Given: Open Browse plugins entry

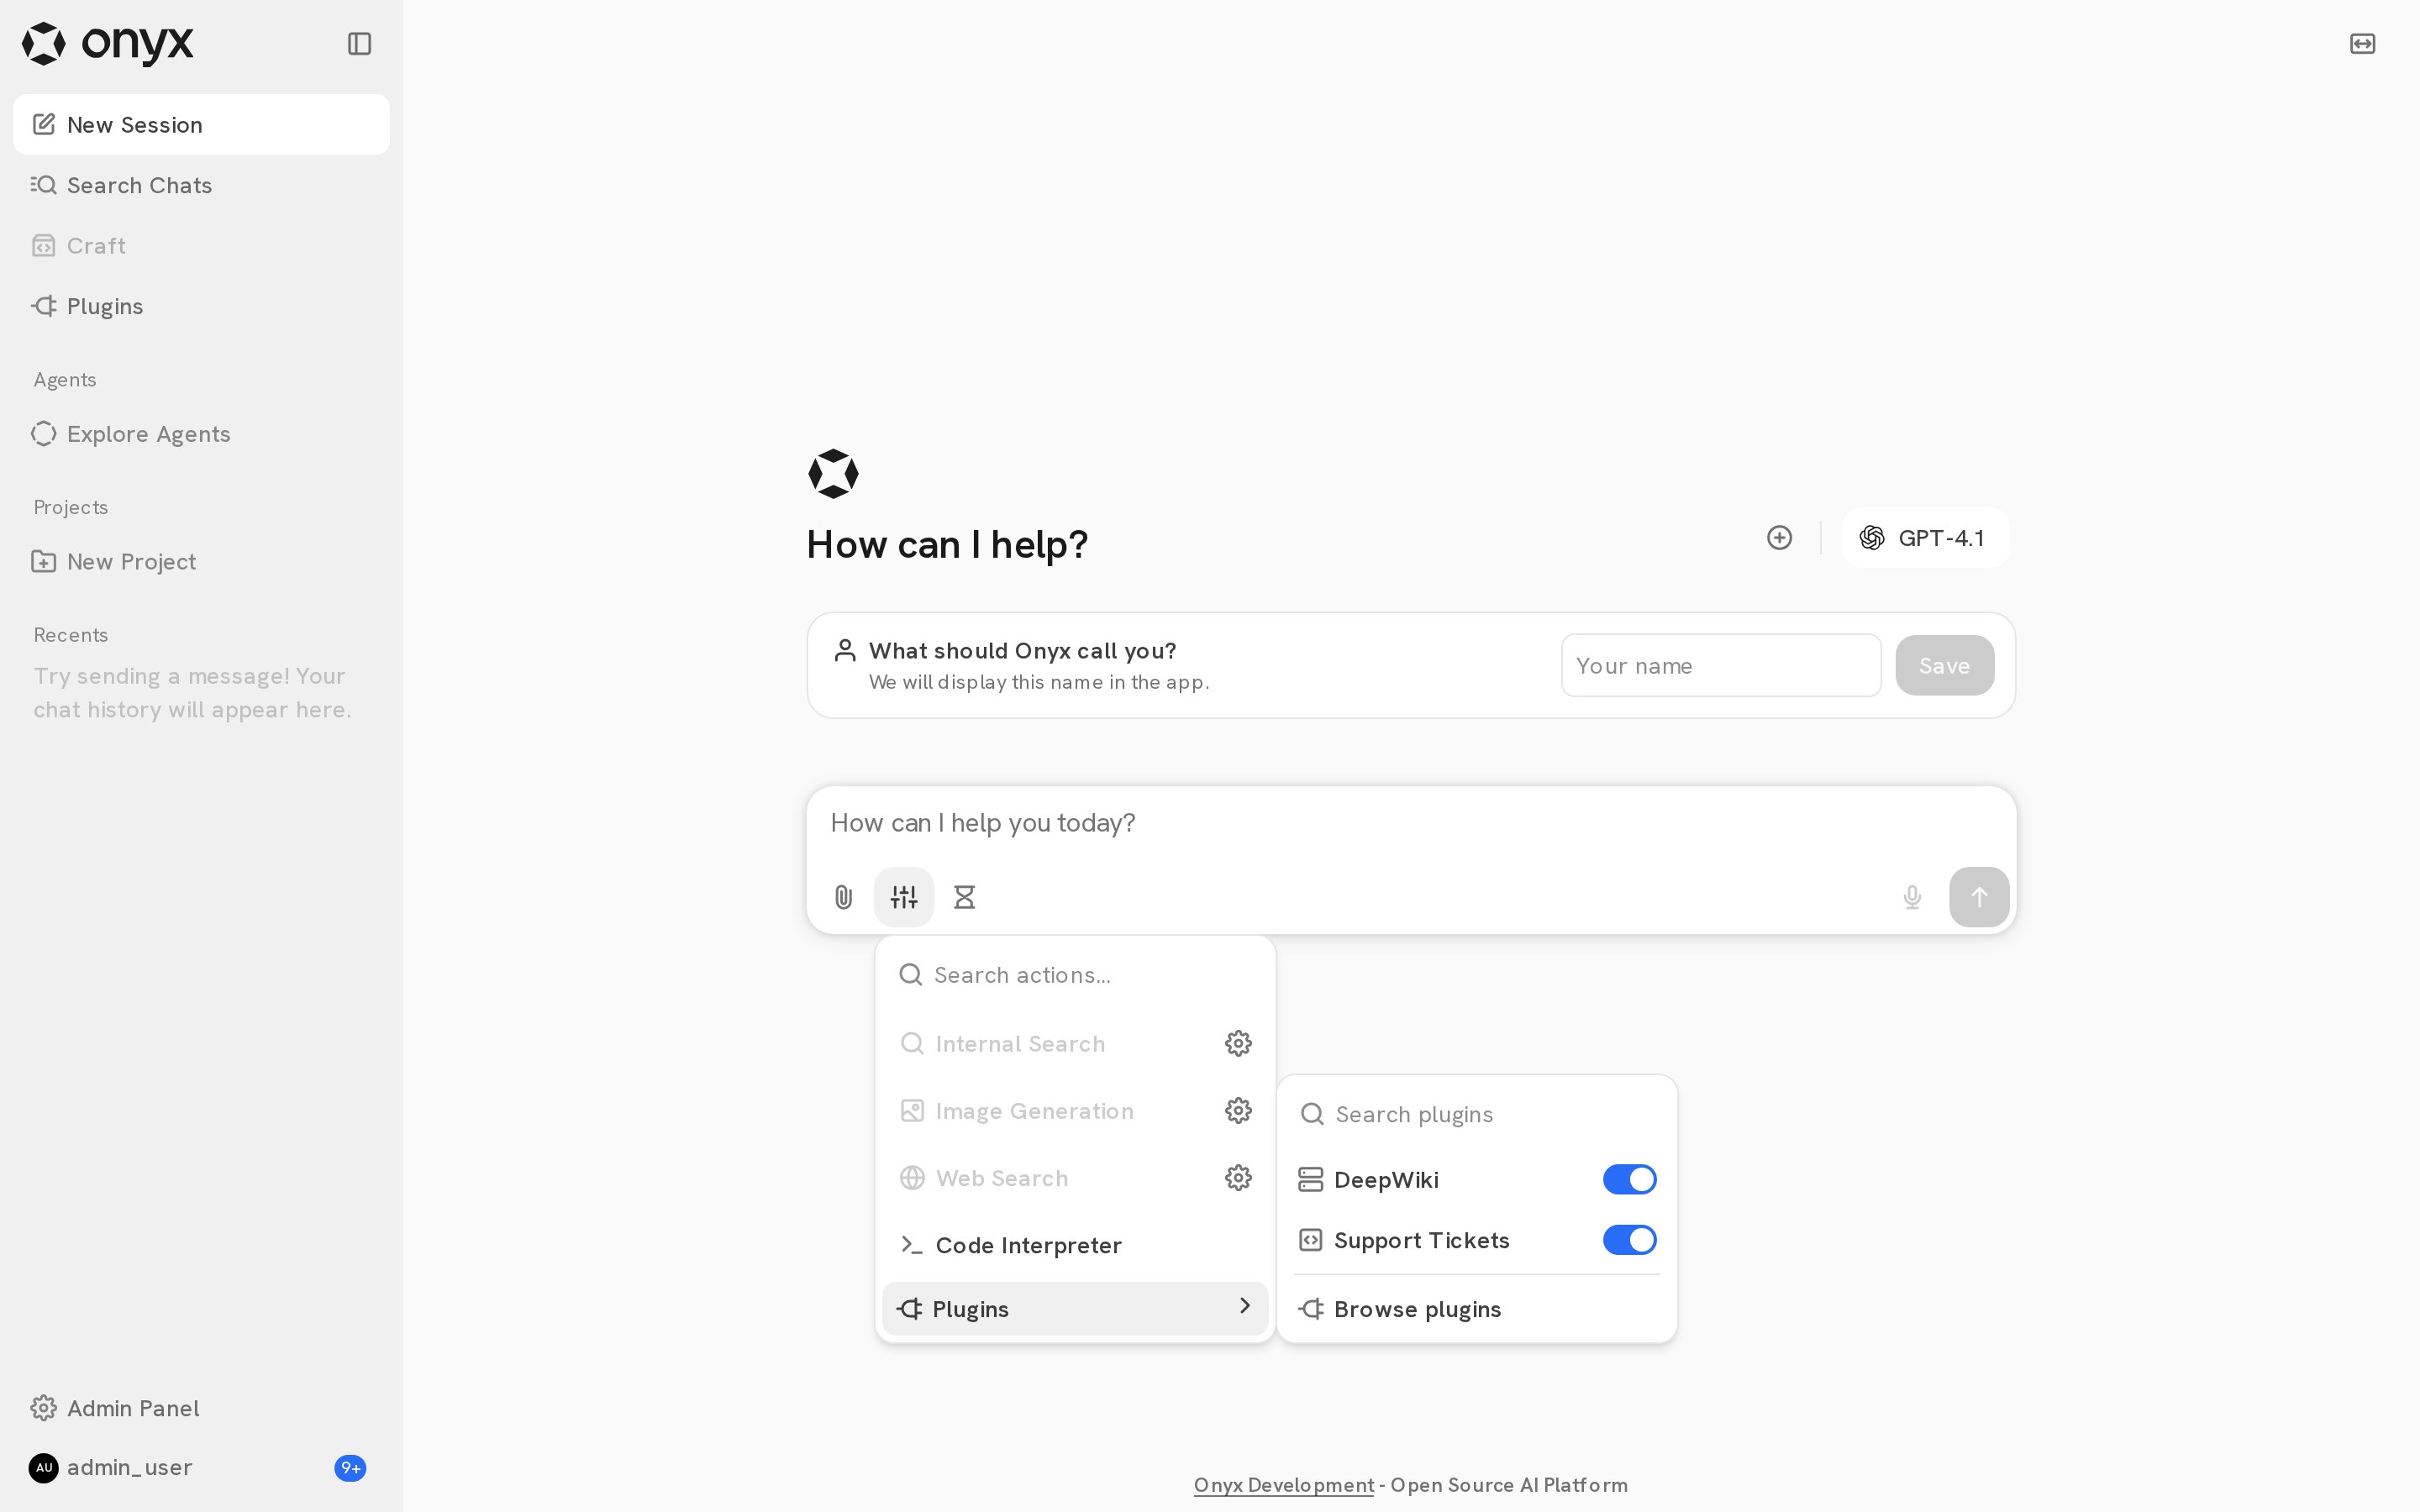Looking at the screenshot, I should point(1477,1309).
